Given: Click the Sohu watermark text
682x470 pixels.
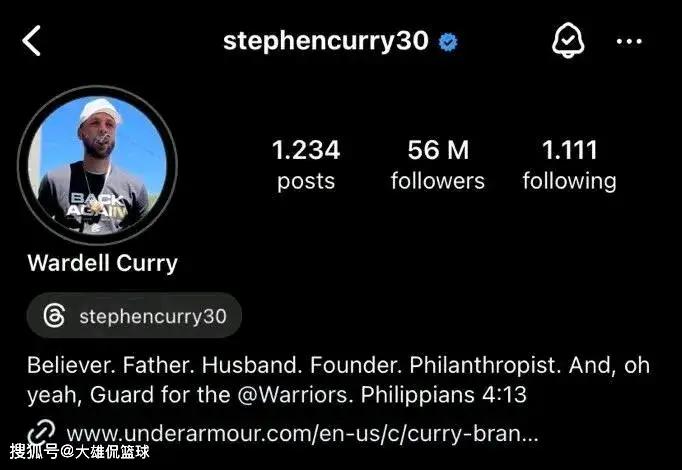Looking at the screenshot, I should pyautogui.click(x=80, y=451).
